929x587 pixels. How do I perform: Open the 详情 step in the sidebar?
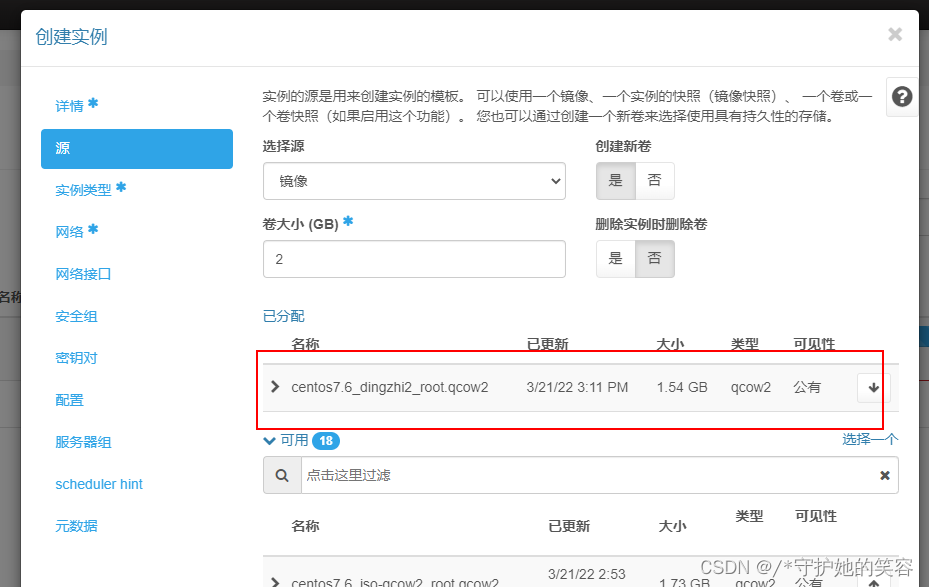pos(69,107)
